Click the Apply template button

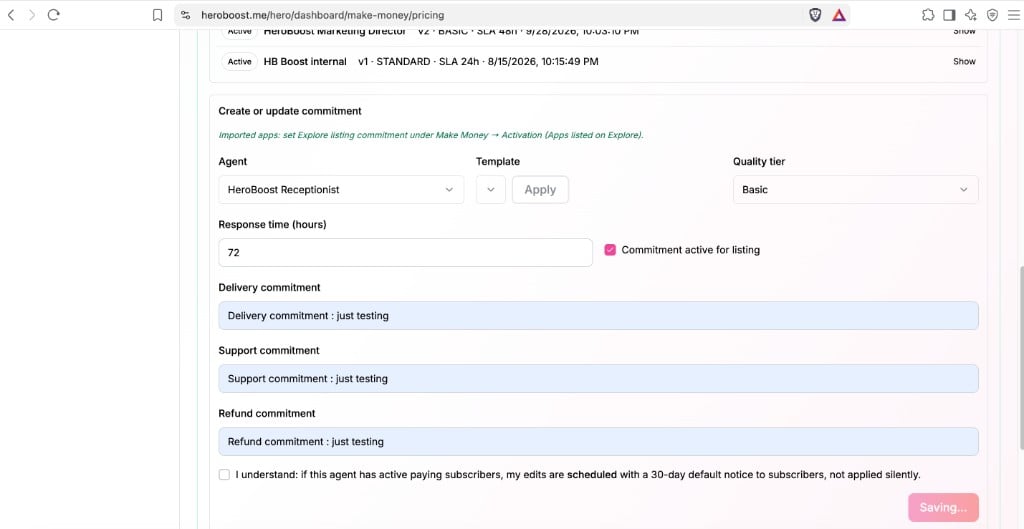pos(540,189)
